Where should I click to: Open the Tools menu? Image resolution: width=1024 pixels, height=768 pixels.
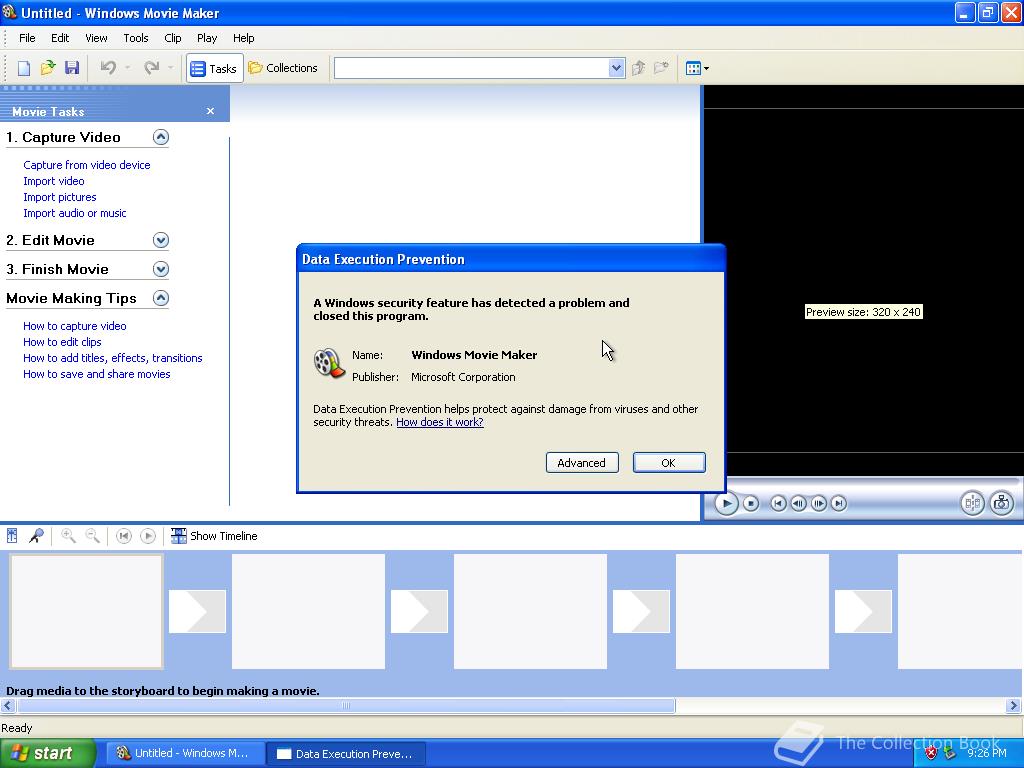tap(136, 38)
